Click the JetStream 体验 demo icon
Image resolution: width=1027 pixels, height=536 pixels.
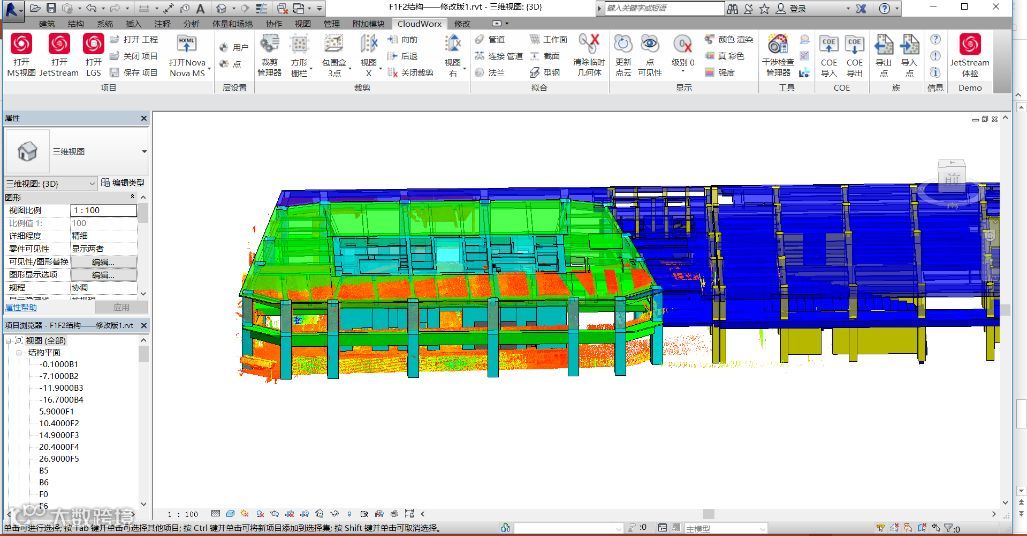(969, 45)
